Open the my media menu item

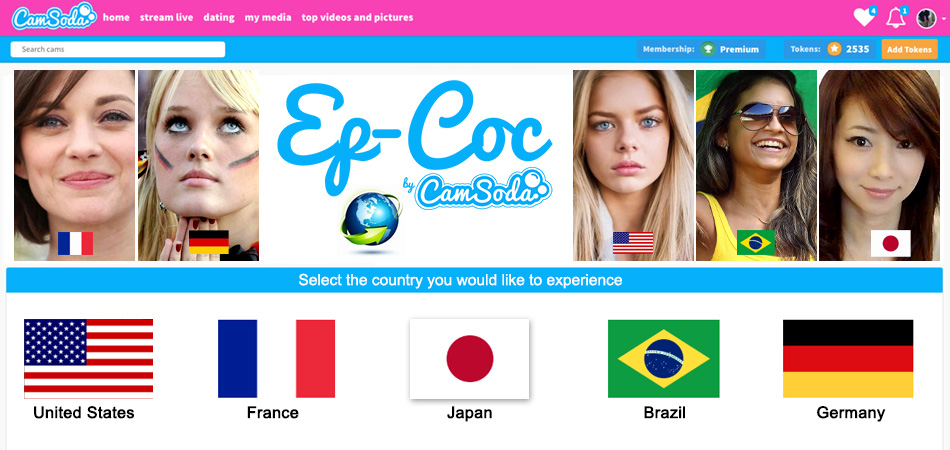[268, 18]
